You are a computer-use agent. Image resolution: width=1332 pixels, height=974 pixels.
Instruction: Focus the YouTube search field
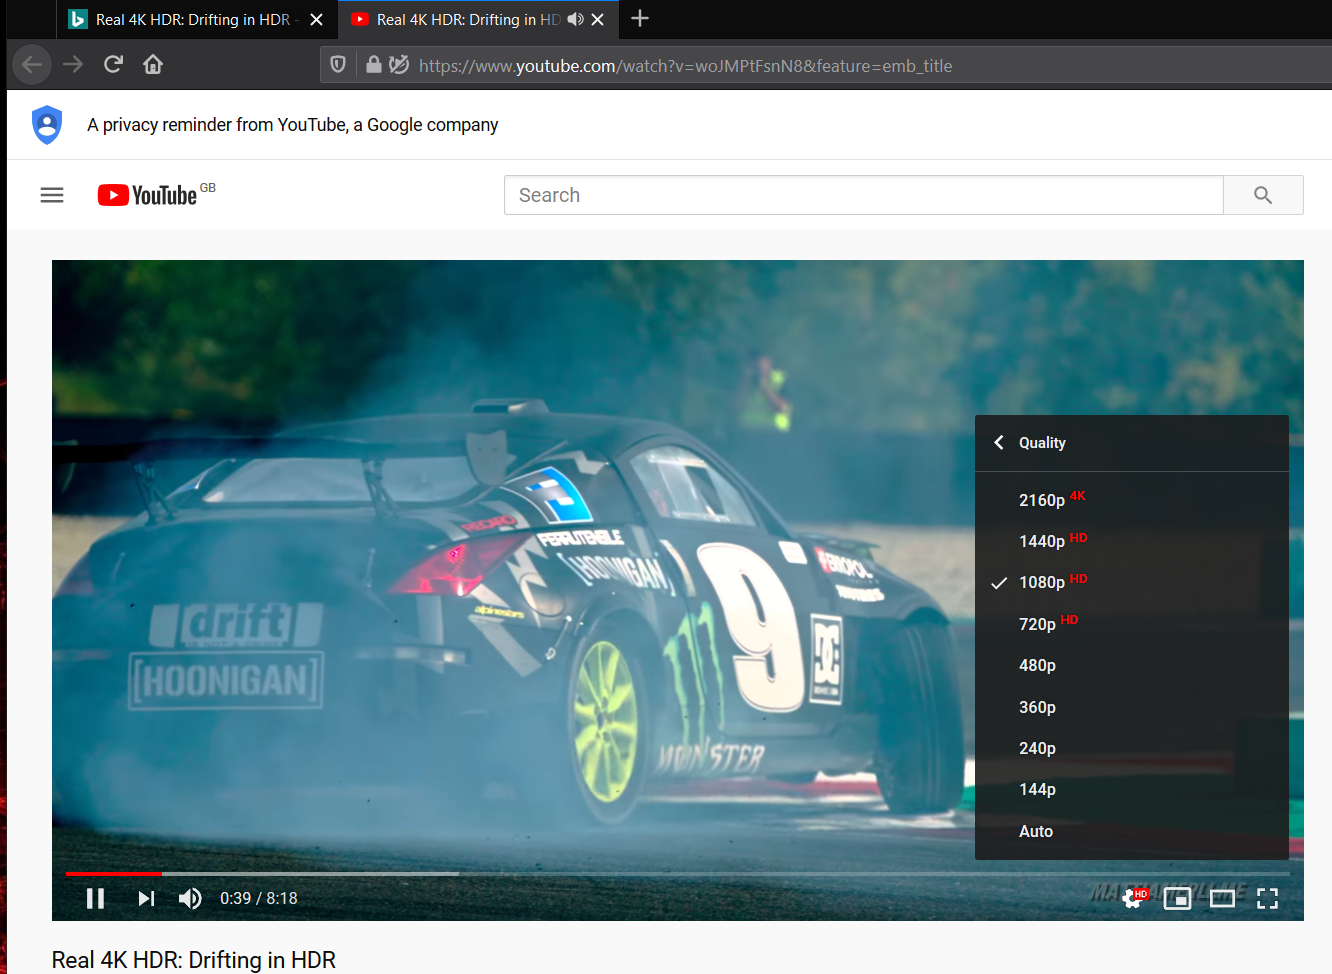coord(862,195)
